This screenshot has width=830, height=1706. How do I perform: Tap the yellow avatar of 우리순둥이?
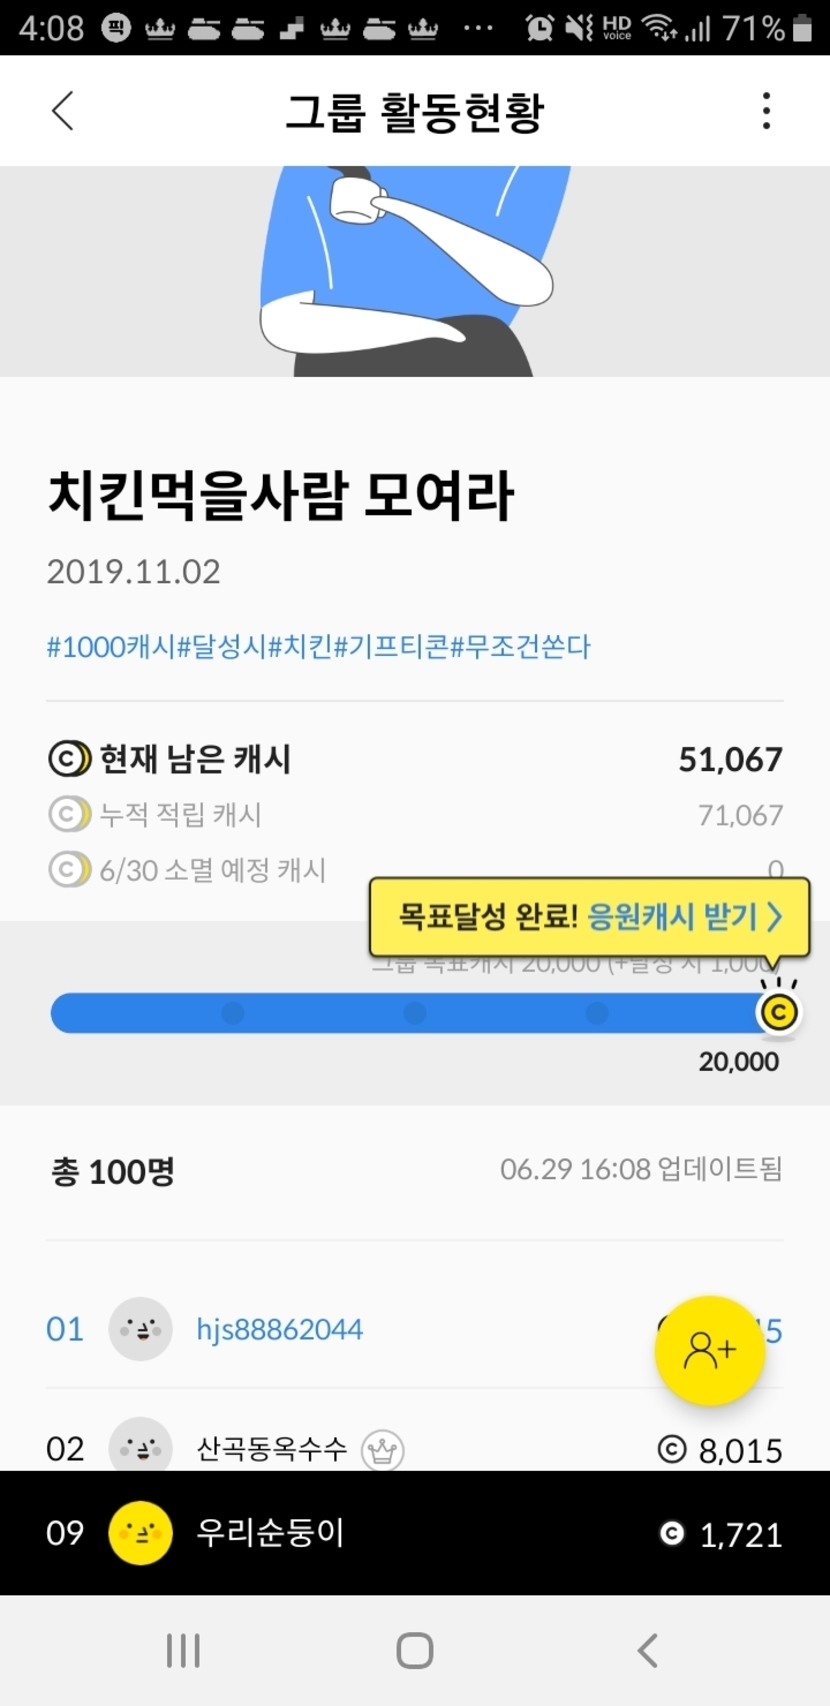140,1533
